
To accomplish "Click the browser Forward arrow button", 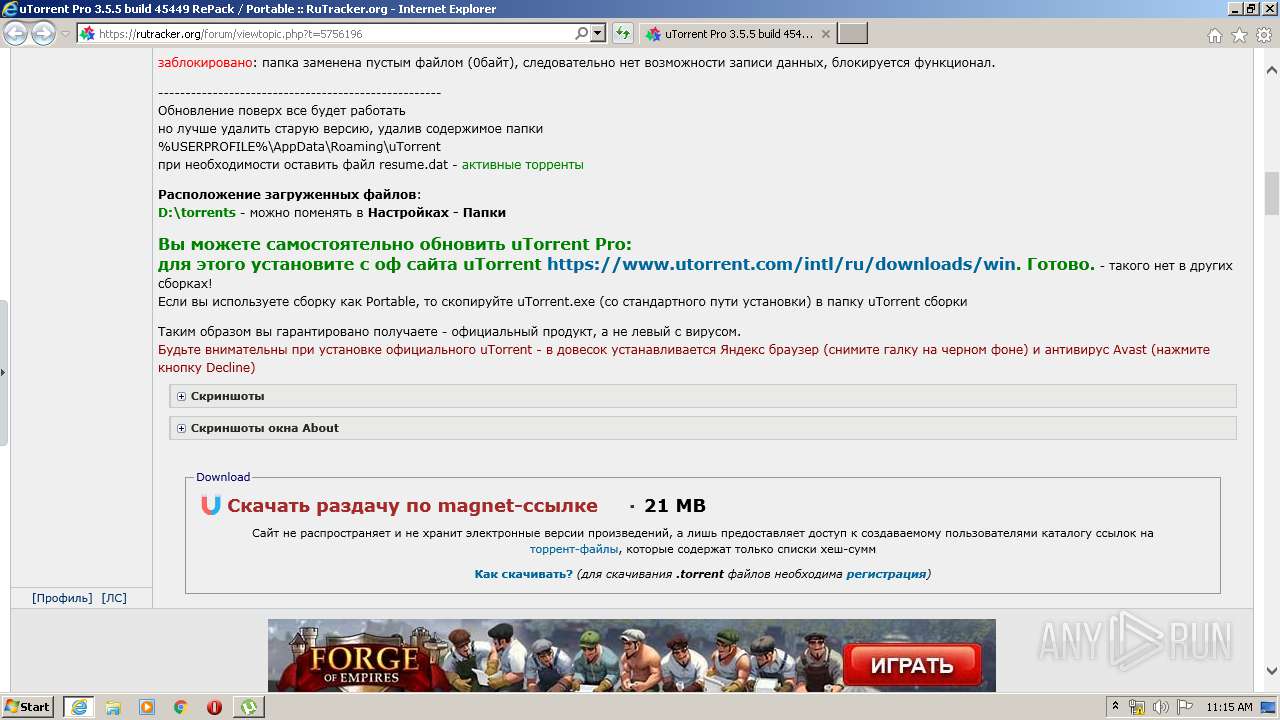I will coord(43,34).
